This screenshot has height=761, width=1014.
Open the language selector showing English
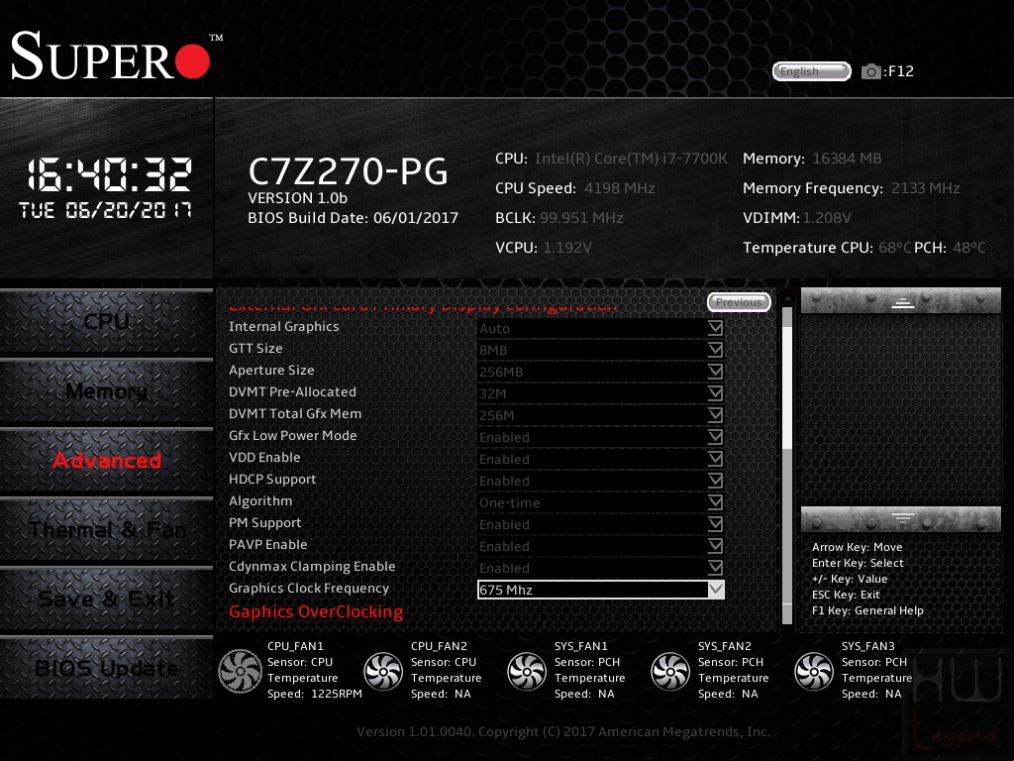click(812, 71)
